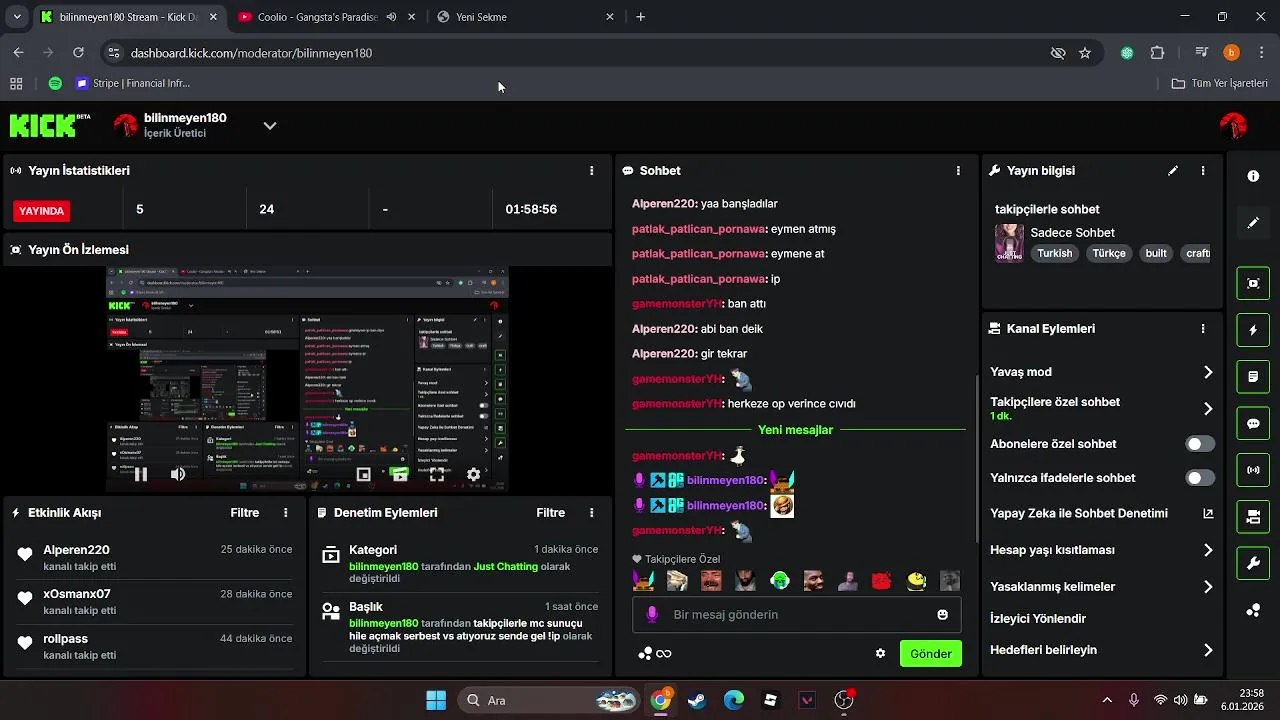The height and width of the screenshot is (720, 1280).
Task: Open Yapay Zeka ile Sohbet Denetimi link
Action: point(1101,514)
